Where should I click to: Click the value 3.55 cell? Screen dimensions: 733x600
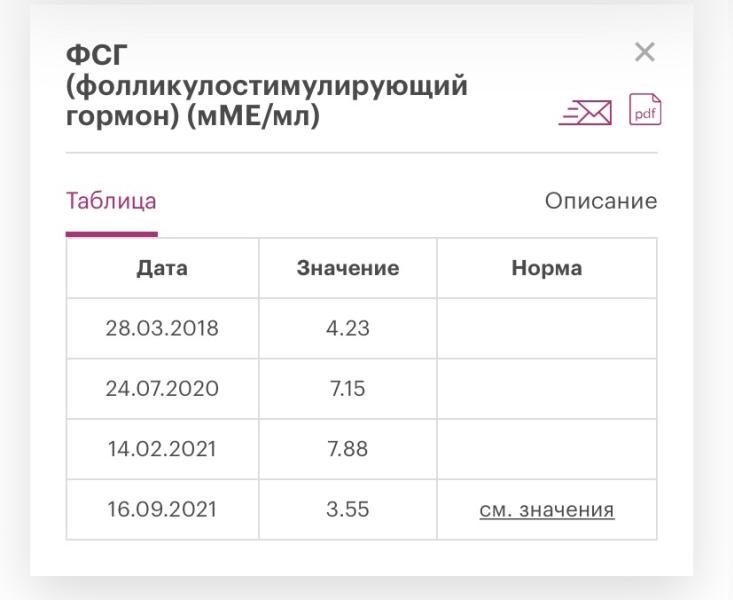click(348, 509)
